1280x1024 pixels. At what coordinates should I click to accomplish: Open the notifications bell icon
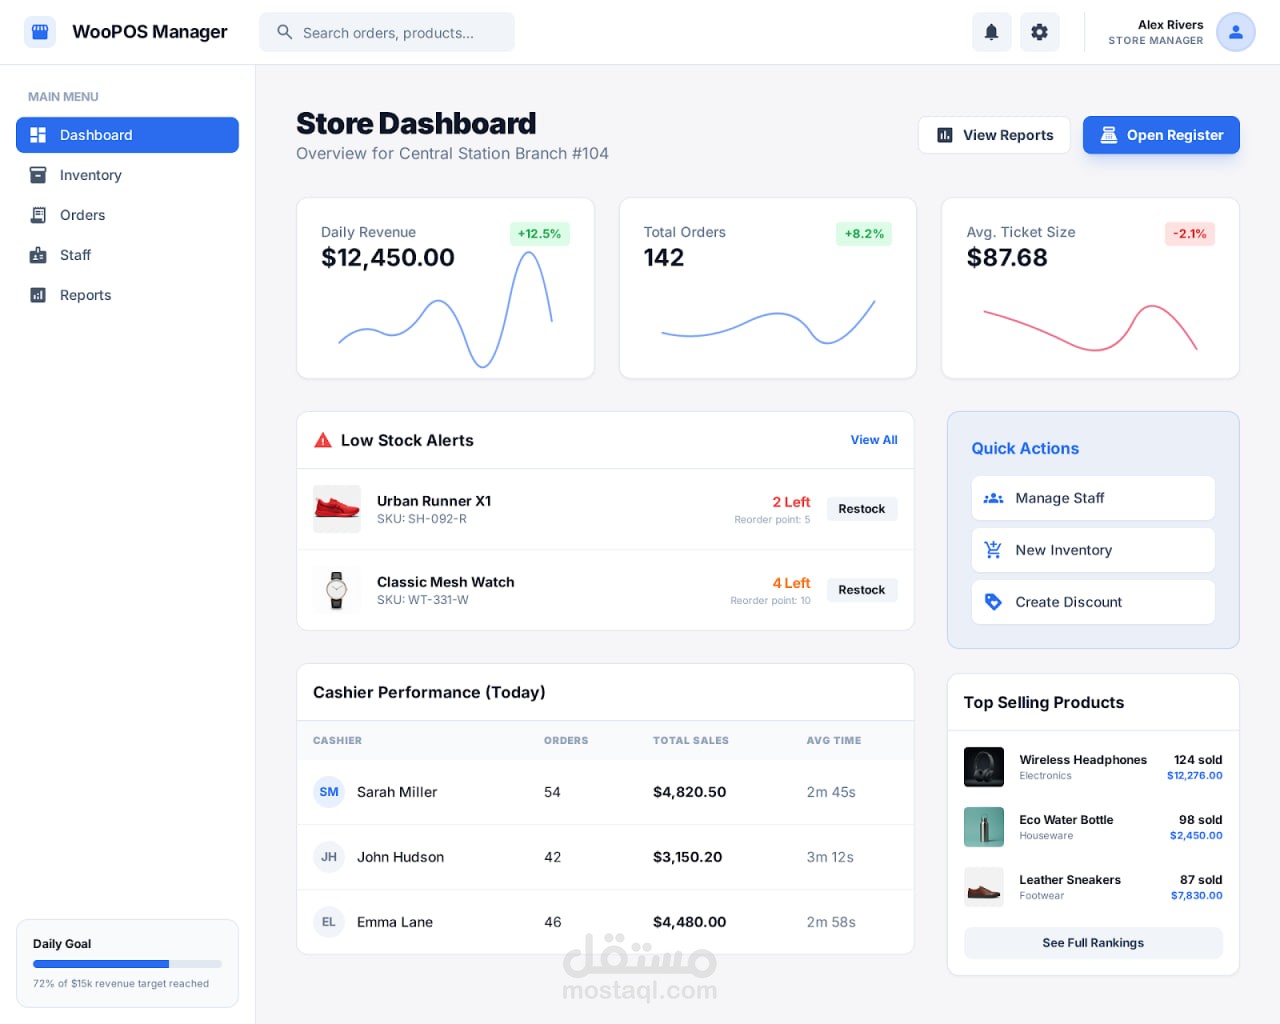click(991, 32)
